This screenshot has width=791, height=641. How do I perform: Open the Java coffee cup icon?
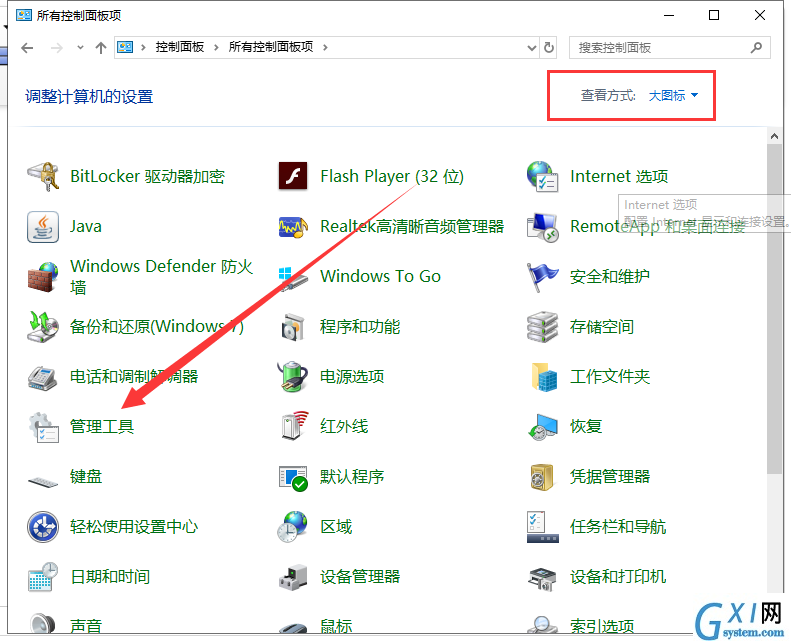pos(43,226)
